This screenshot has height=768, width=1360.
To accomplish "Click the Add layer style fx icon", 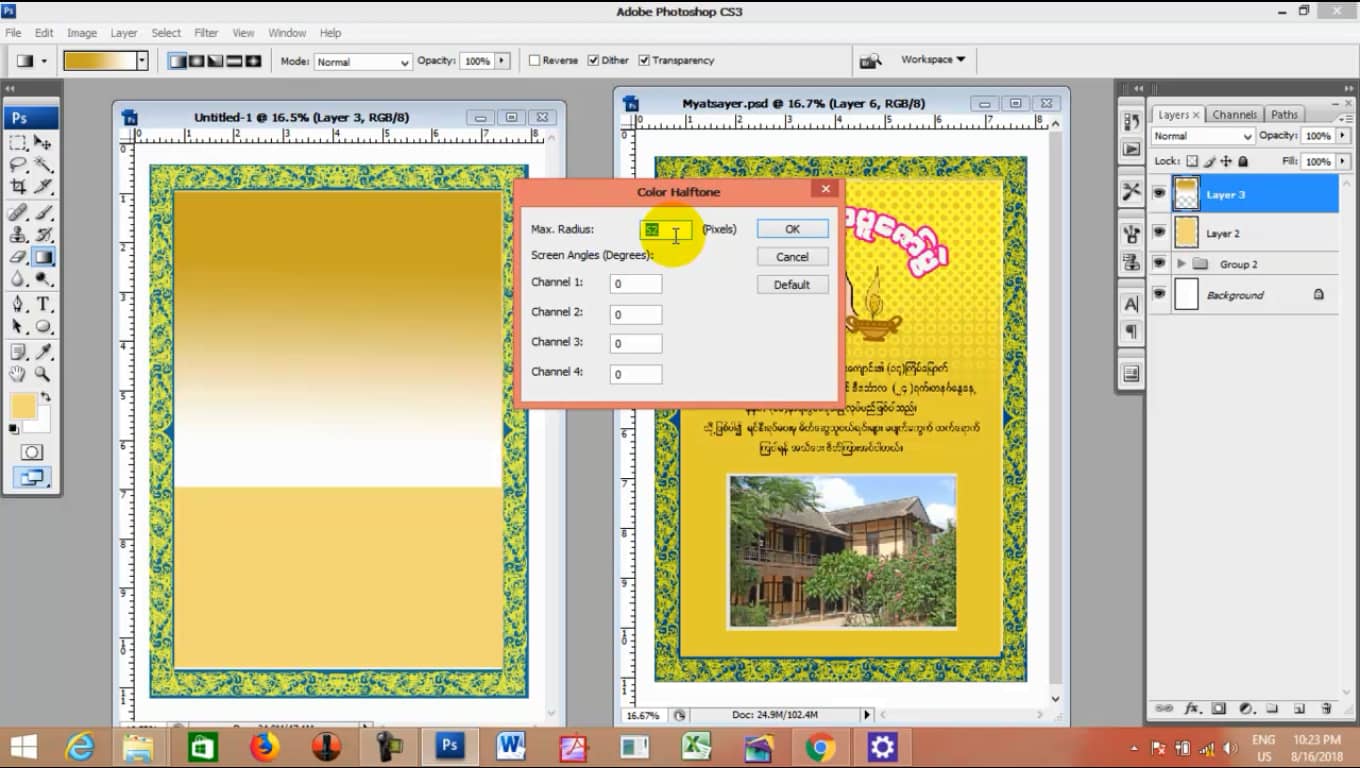I will pos(1192,708).
